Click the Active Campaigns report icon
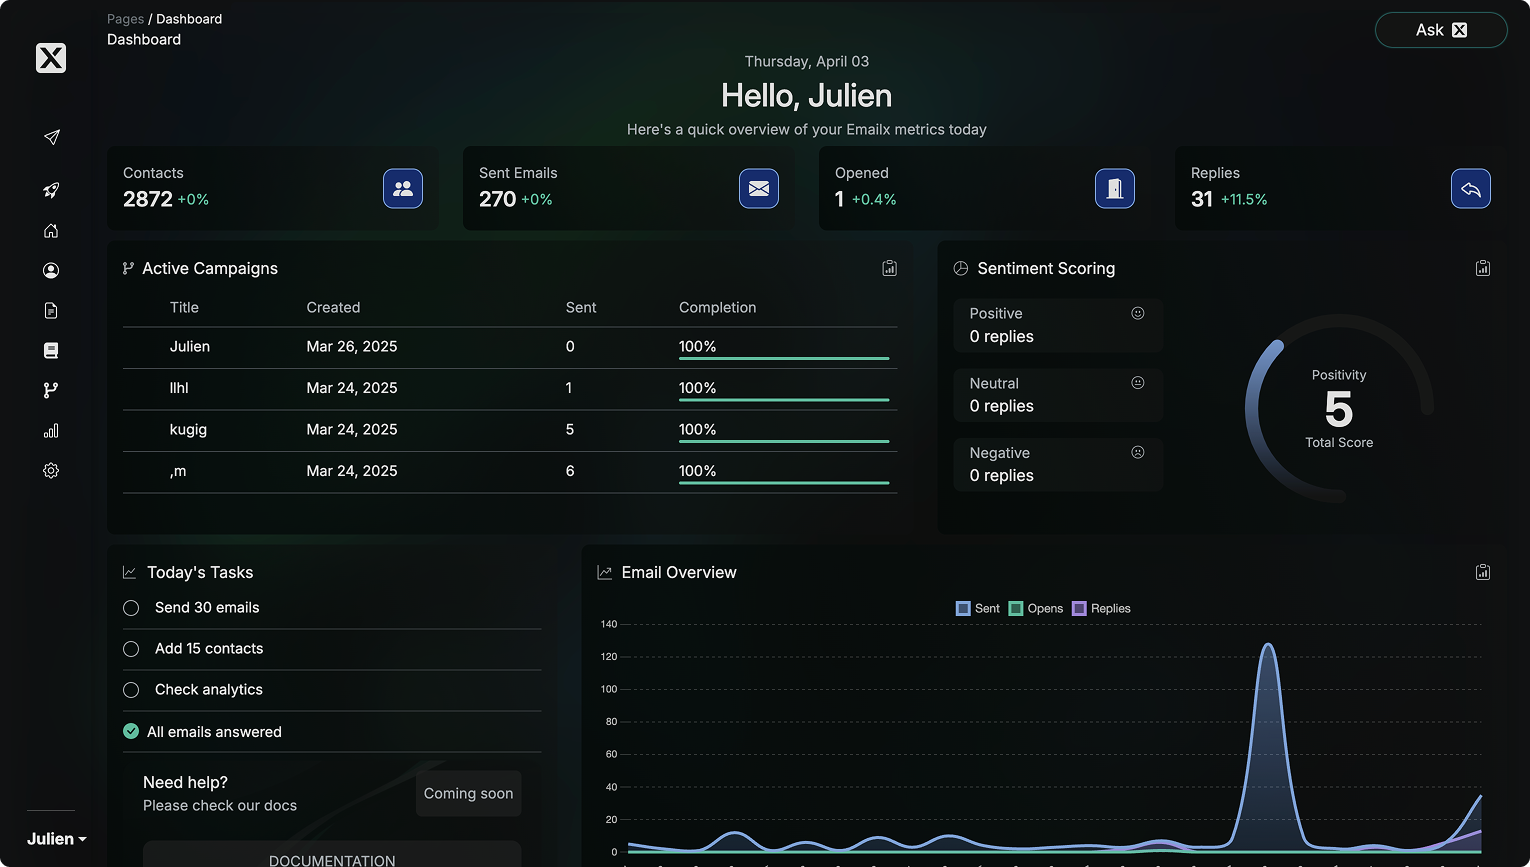 (889, 268)
